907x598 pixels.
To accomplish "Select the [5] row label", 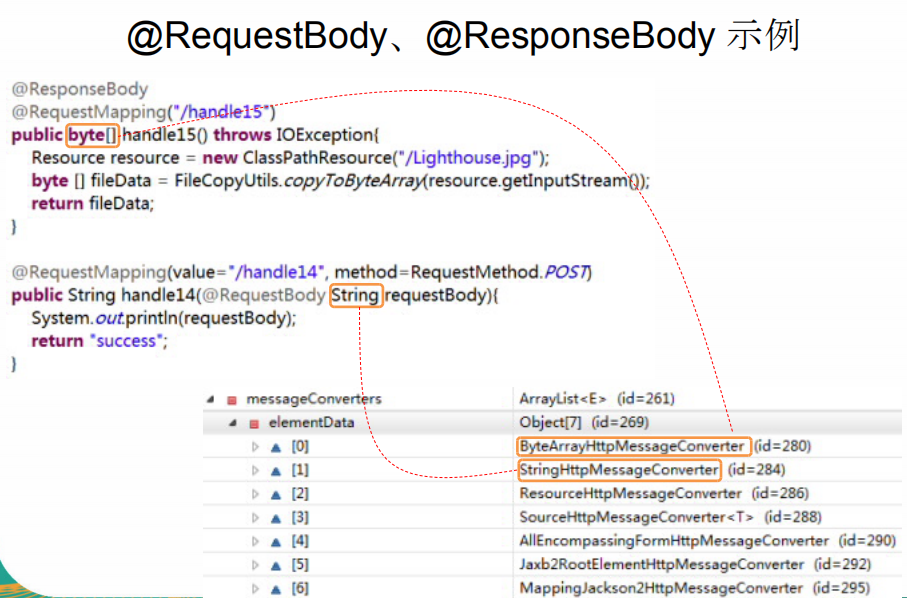I will click(x=300, y=565).
